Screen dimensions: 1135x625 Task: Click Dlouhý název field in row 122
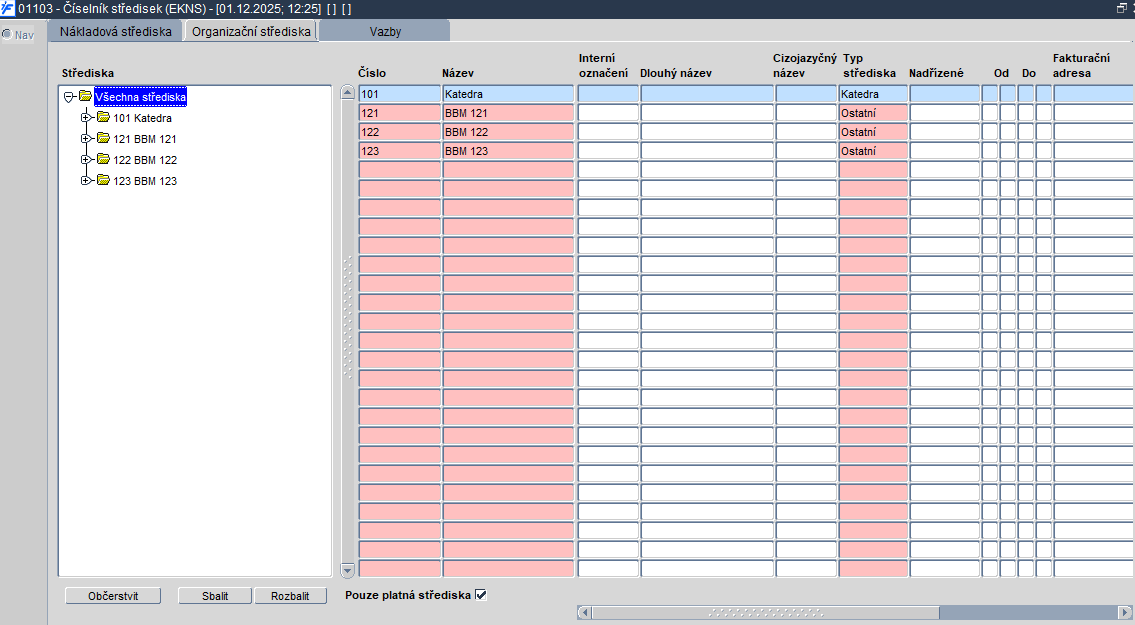point(707,131)
